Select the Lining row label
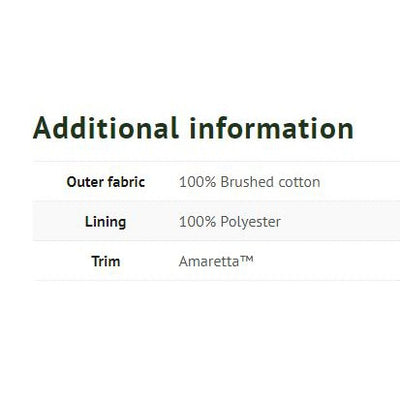400x400 pixels. [x=106, y=222]
